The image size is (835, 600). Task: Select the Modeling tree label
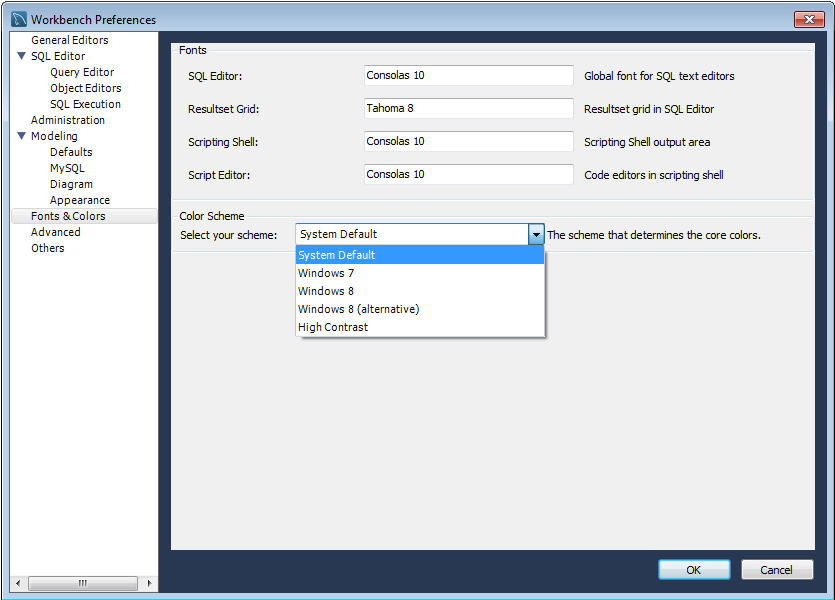click(x=54, y=136)
